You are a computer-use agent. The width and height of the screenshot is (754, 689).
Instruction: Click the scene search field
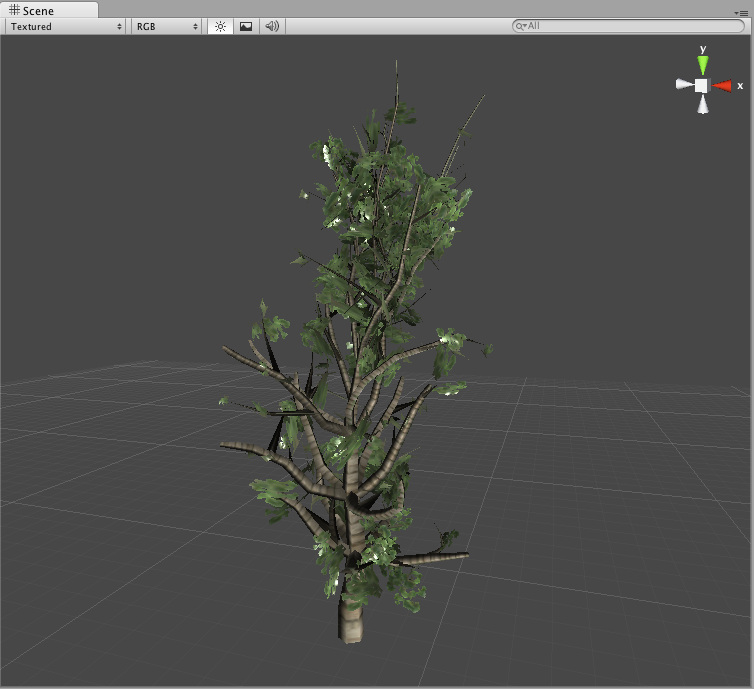pos(628,26)
